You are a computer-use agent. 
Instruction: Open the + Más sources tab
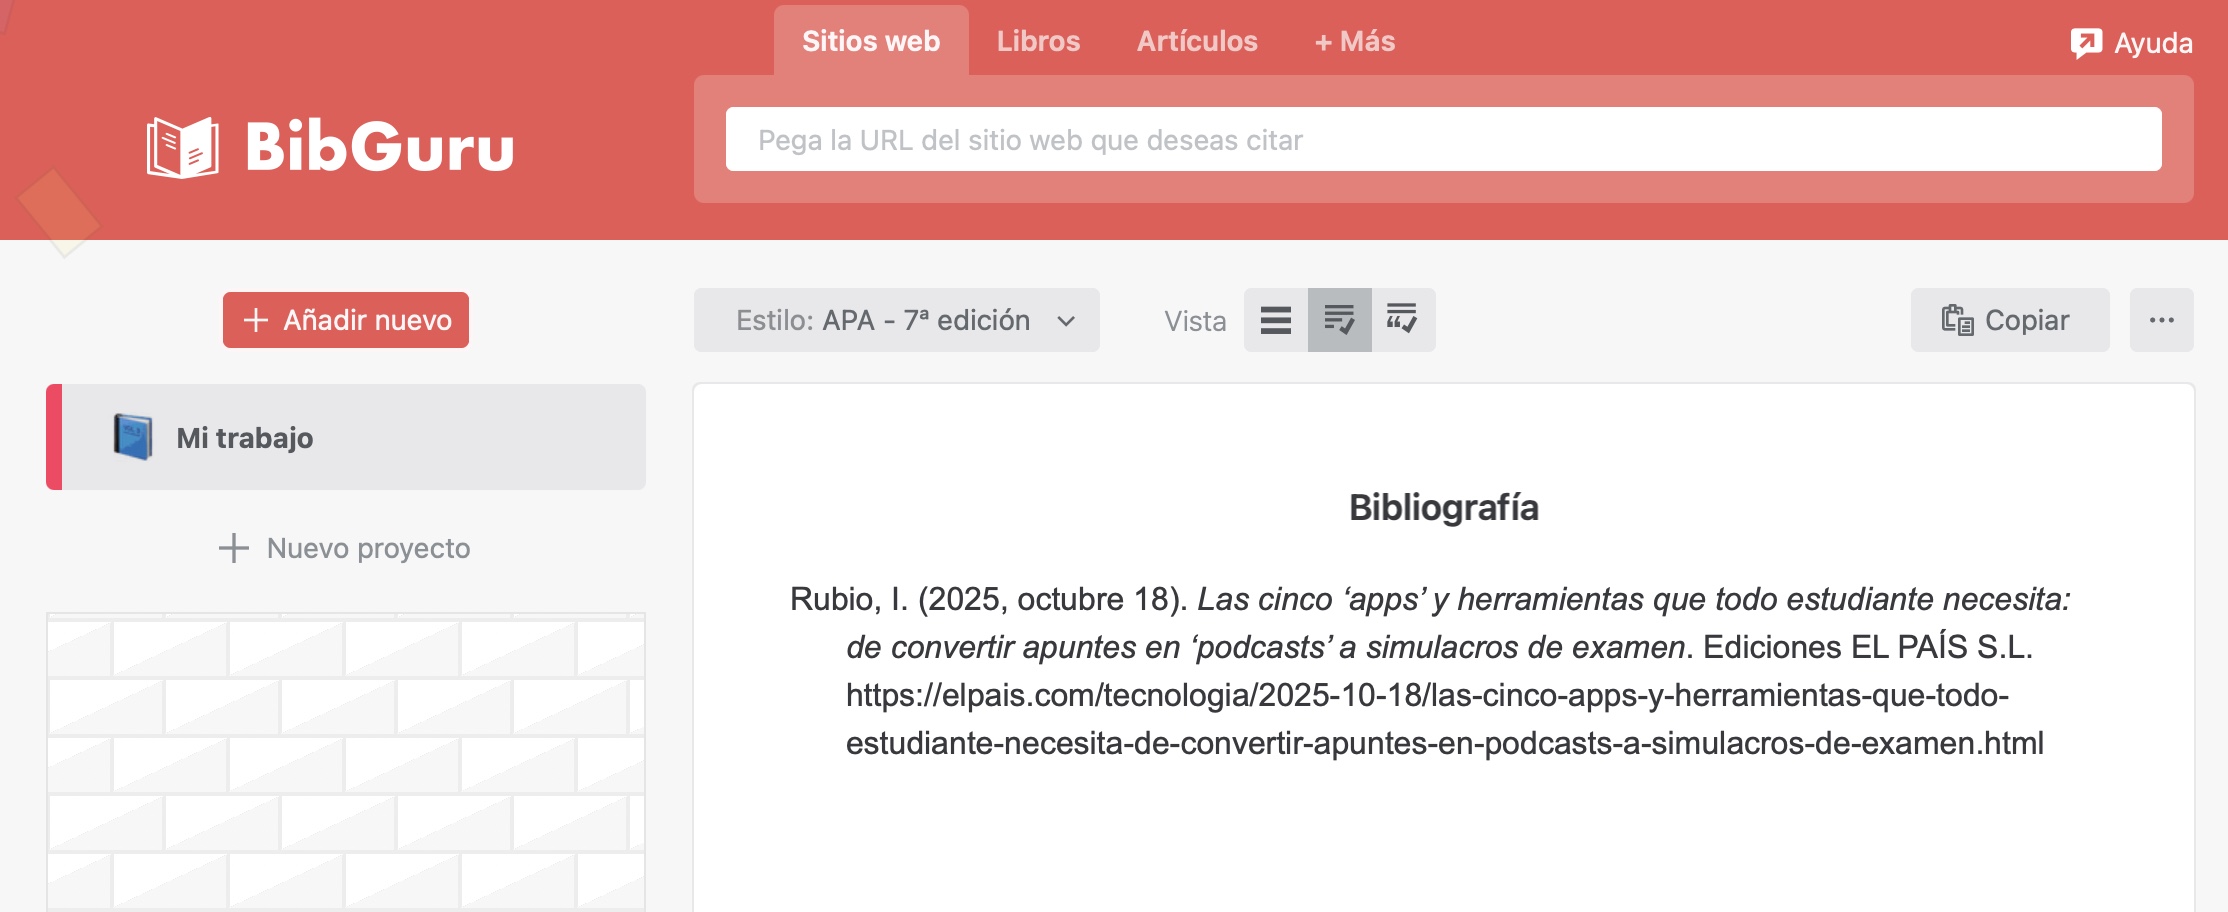(1355, 41)
